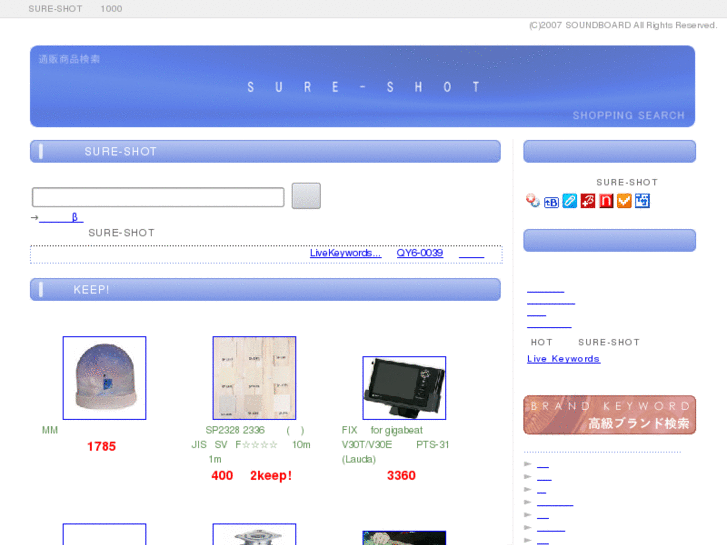Screen dimensions: 727x545
Task: Click '1000' text in top bar
Action: tap(111, 9)
